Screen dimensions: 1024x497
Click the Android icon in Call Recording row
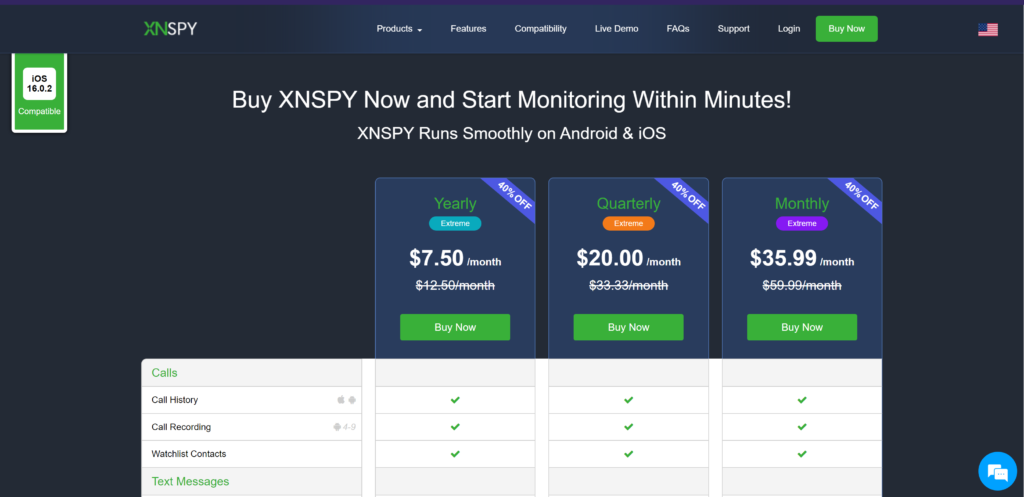coord(337,427)
